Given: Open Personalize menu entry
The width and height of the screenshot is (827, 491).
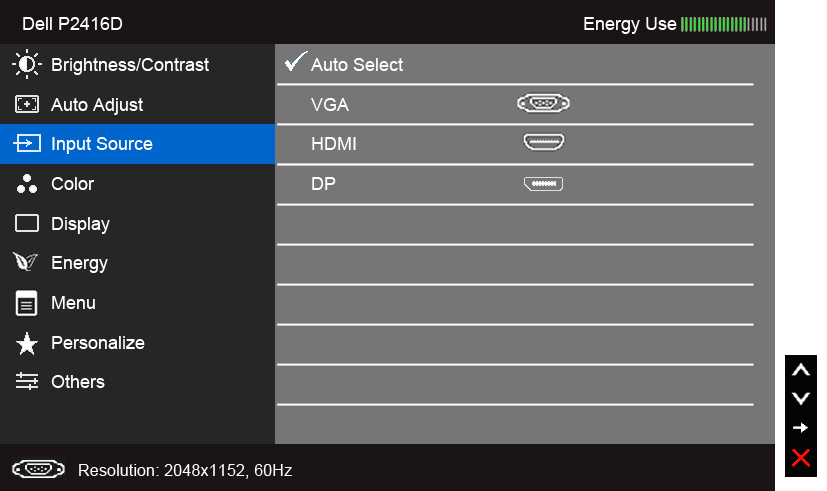Looking at the screenshot, I should pyautogui.click(x=137, y=343).
